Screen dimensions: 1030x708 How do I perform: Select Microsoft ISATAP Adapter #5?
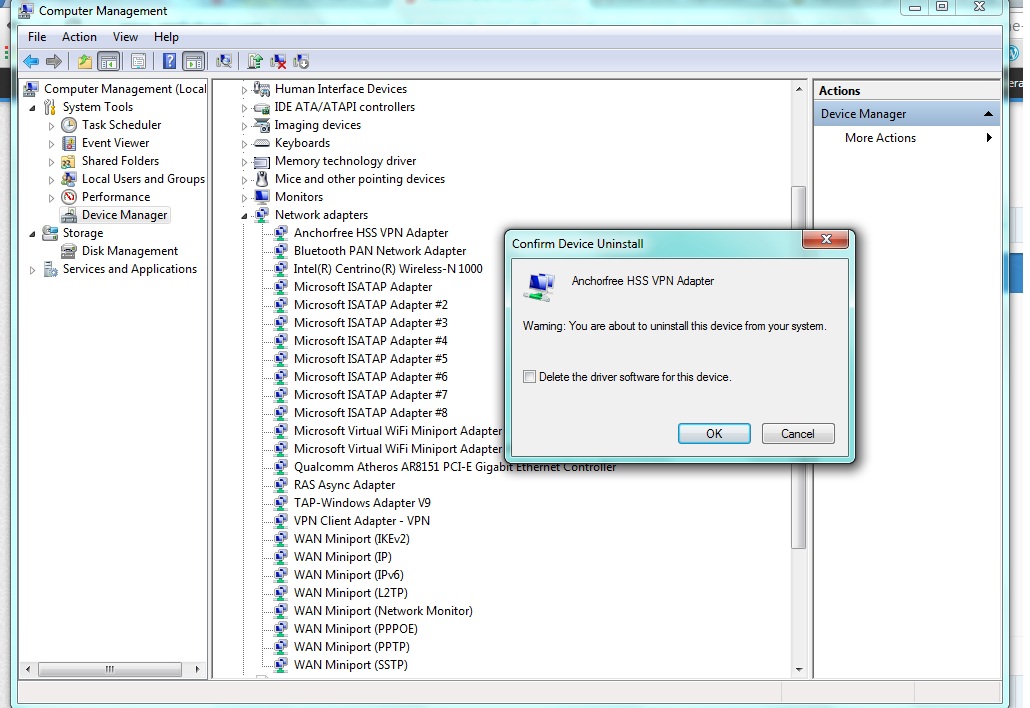click(x=370, y=359)
